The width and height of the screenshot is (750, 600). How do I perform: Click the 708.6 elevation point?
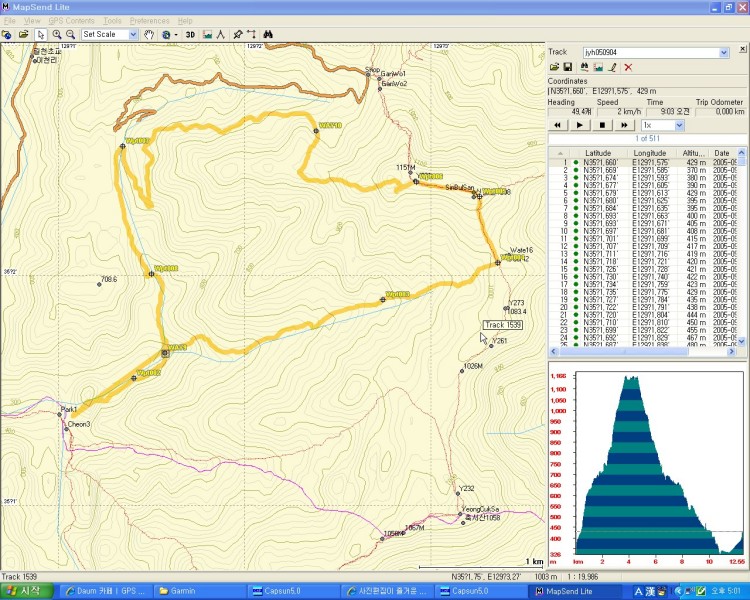(99, 284)
